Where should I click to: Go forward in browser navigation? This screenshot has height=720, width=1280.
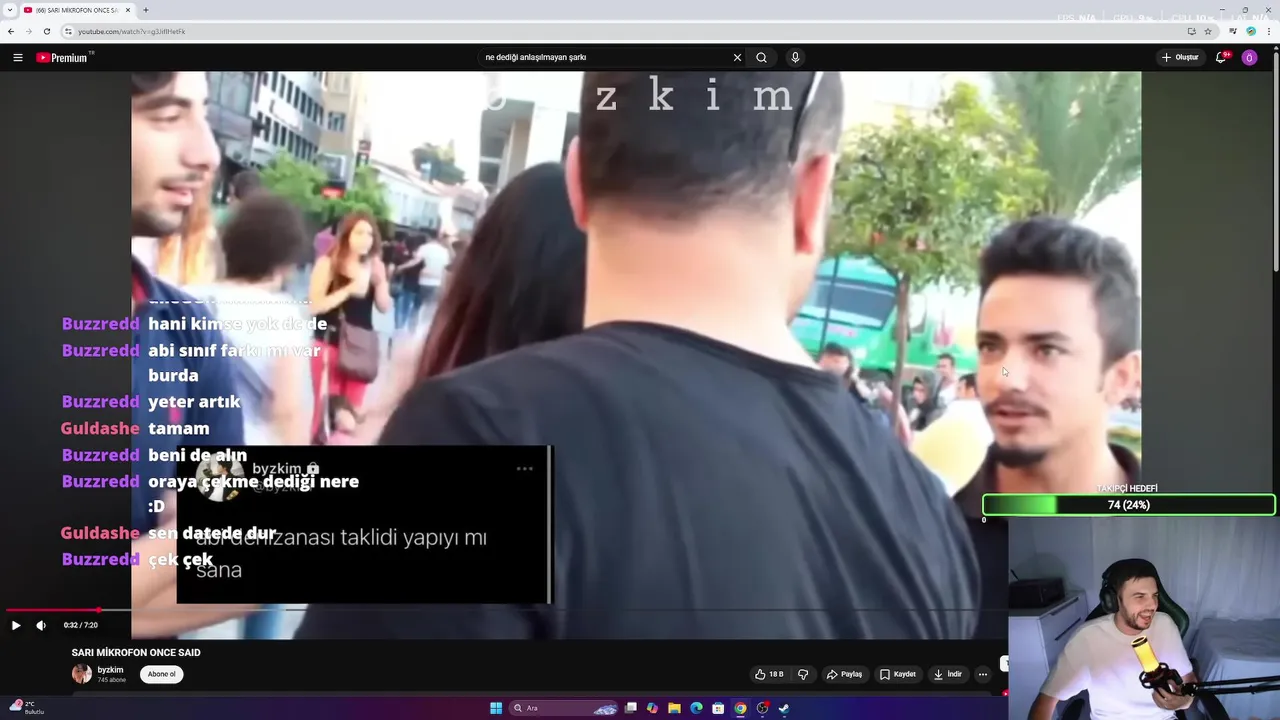click(28, 31)
